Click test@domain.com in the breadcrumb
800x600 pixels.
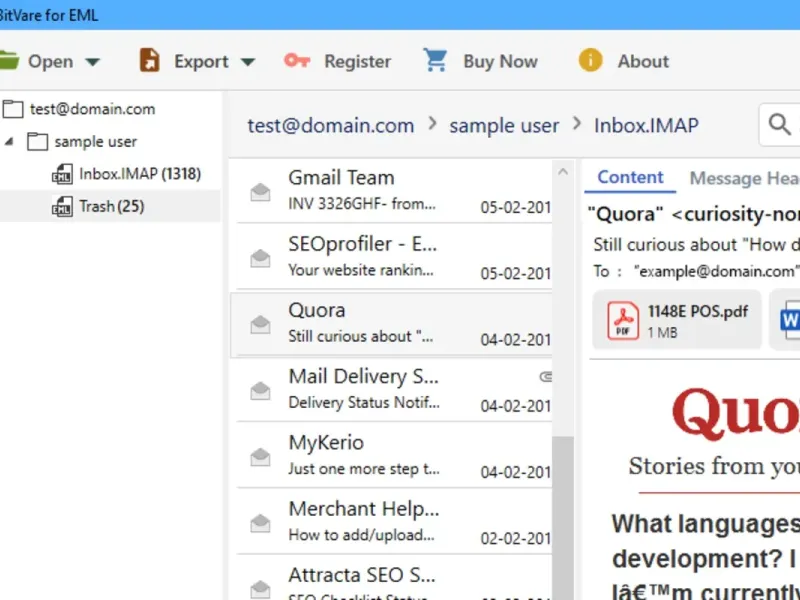pyautogui.click(x=331, y=126)
